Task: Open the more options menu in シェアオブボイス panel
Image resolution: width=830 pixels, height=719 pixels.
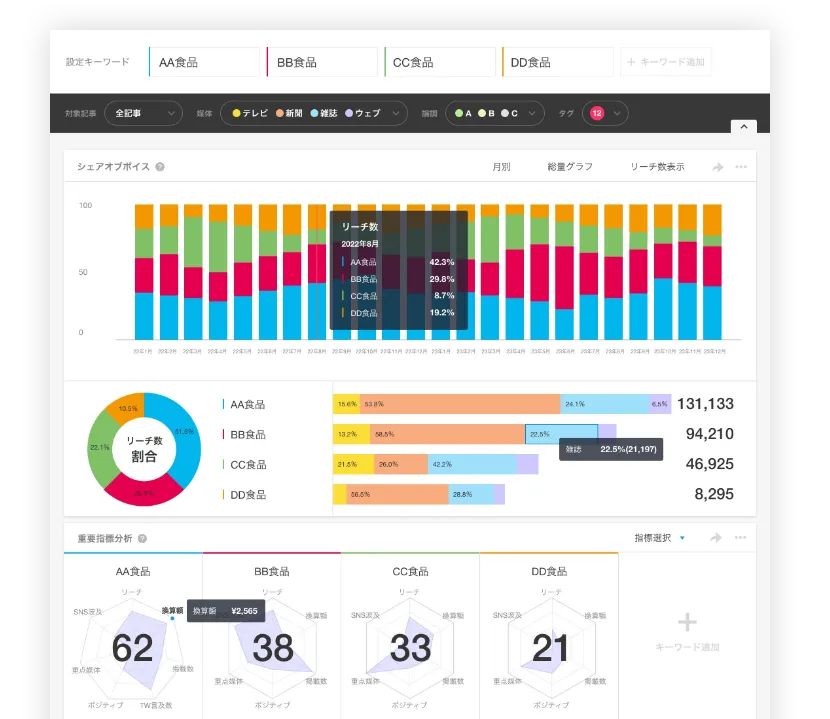Action: click(741, 167)
